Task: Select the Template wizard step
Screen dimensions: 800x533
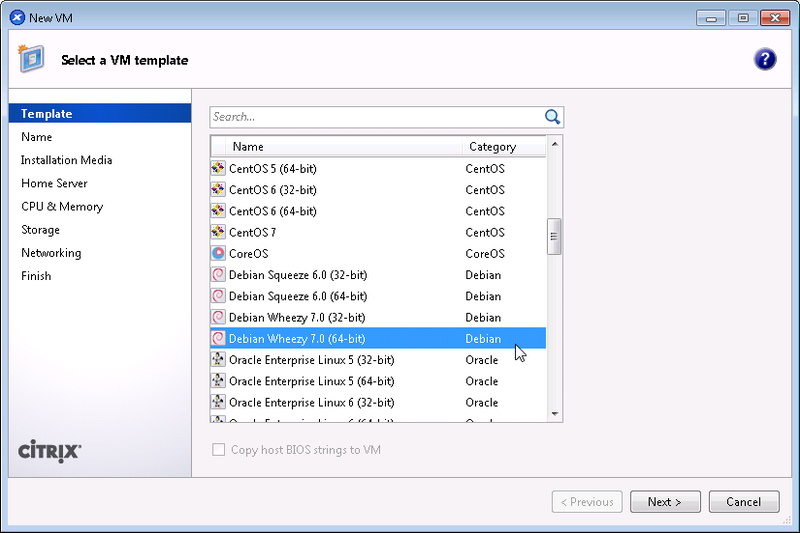Action: pyautogui.click(x=100, y=113)
